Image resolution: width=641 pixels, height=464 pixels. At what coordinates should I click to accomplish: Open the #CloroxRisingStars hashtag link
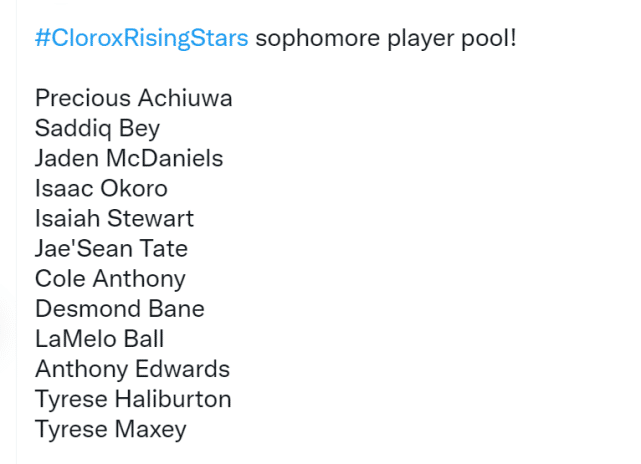[142, 40]
